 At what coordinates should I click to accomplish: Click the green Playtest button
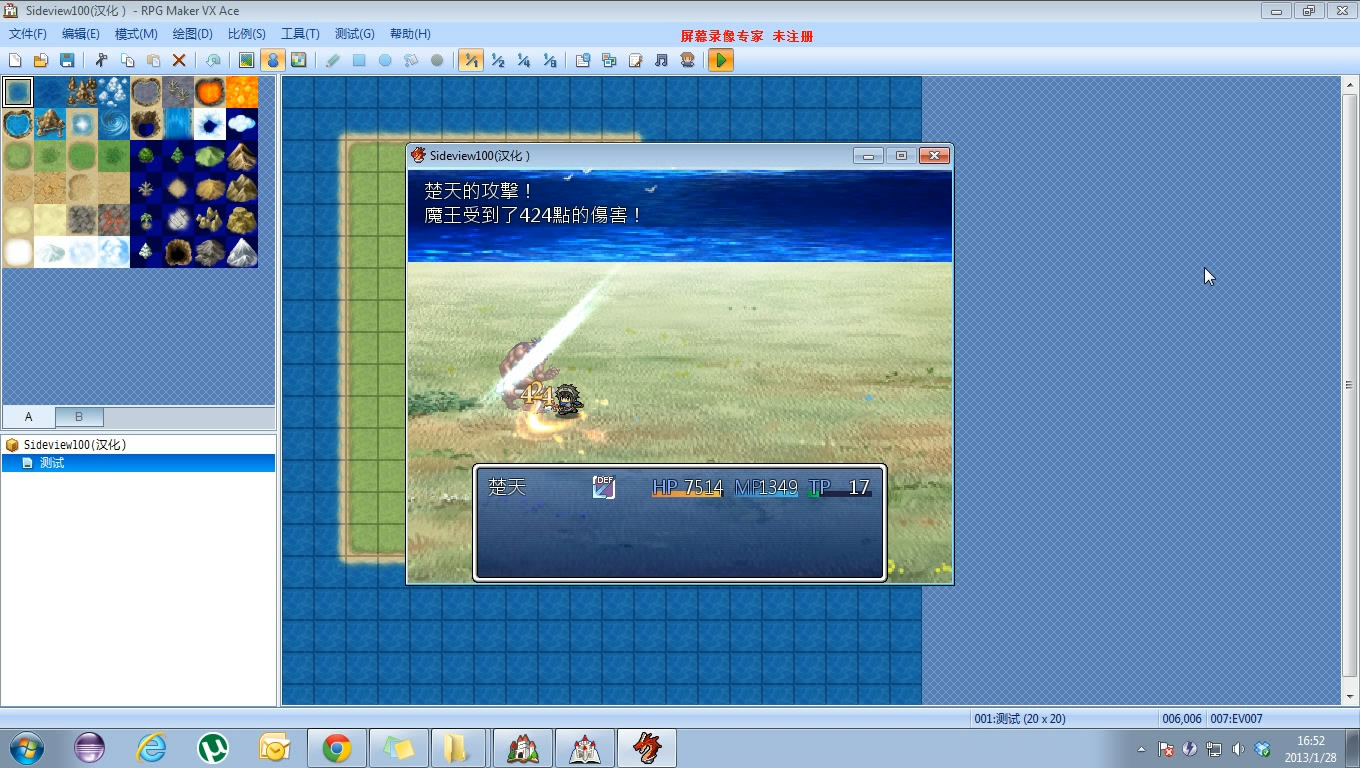pos(721,60)
